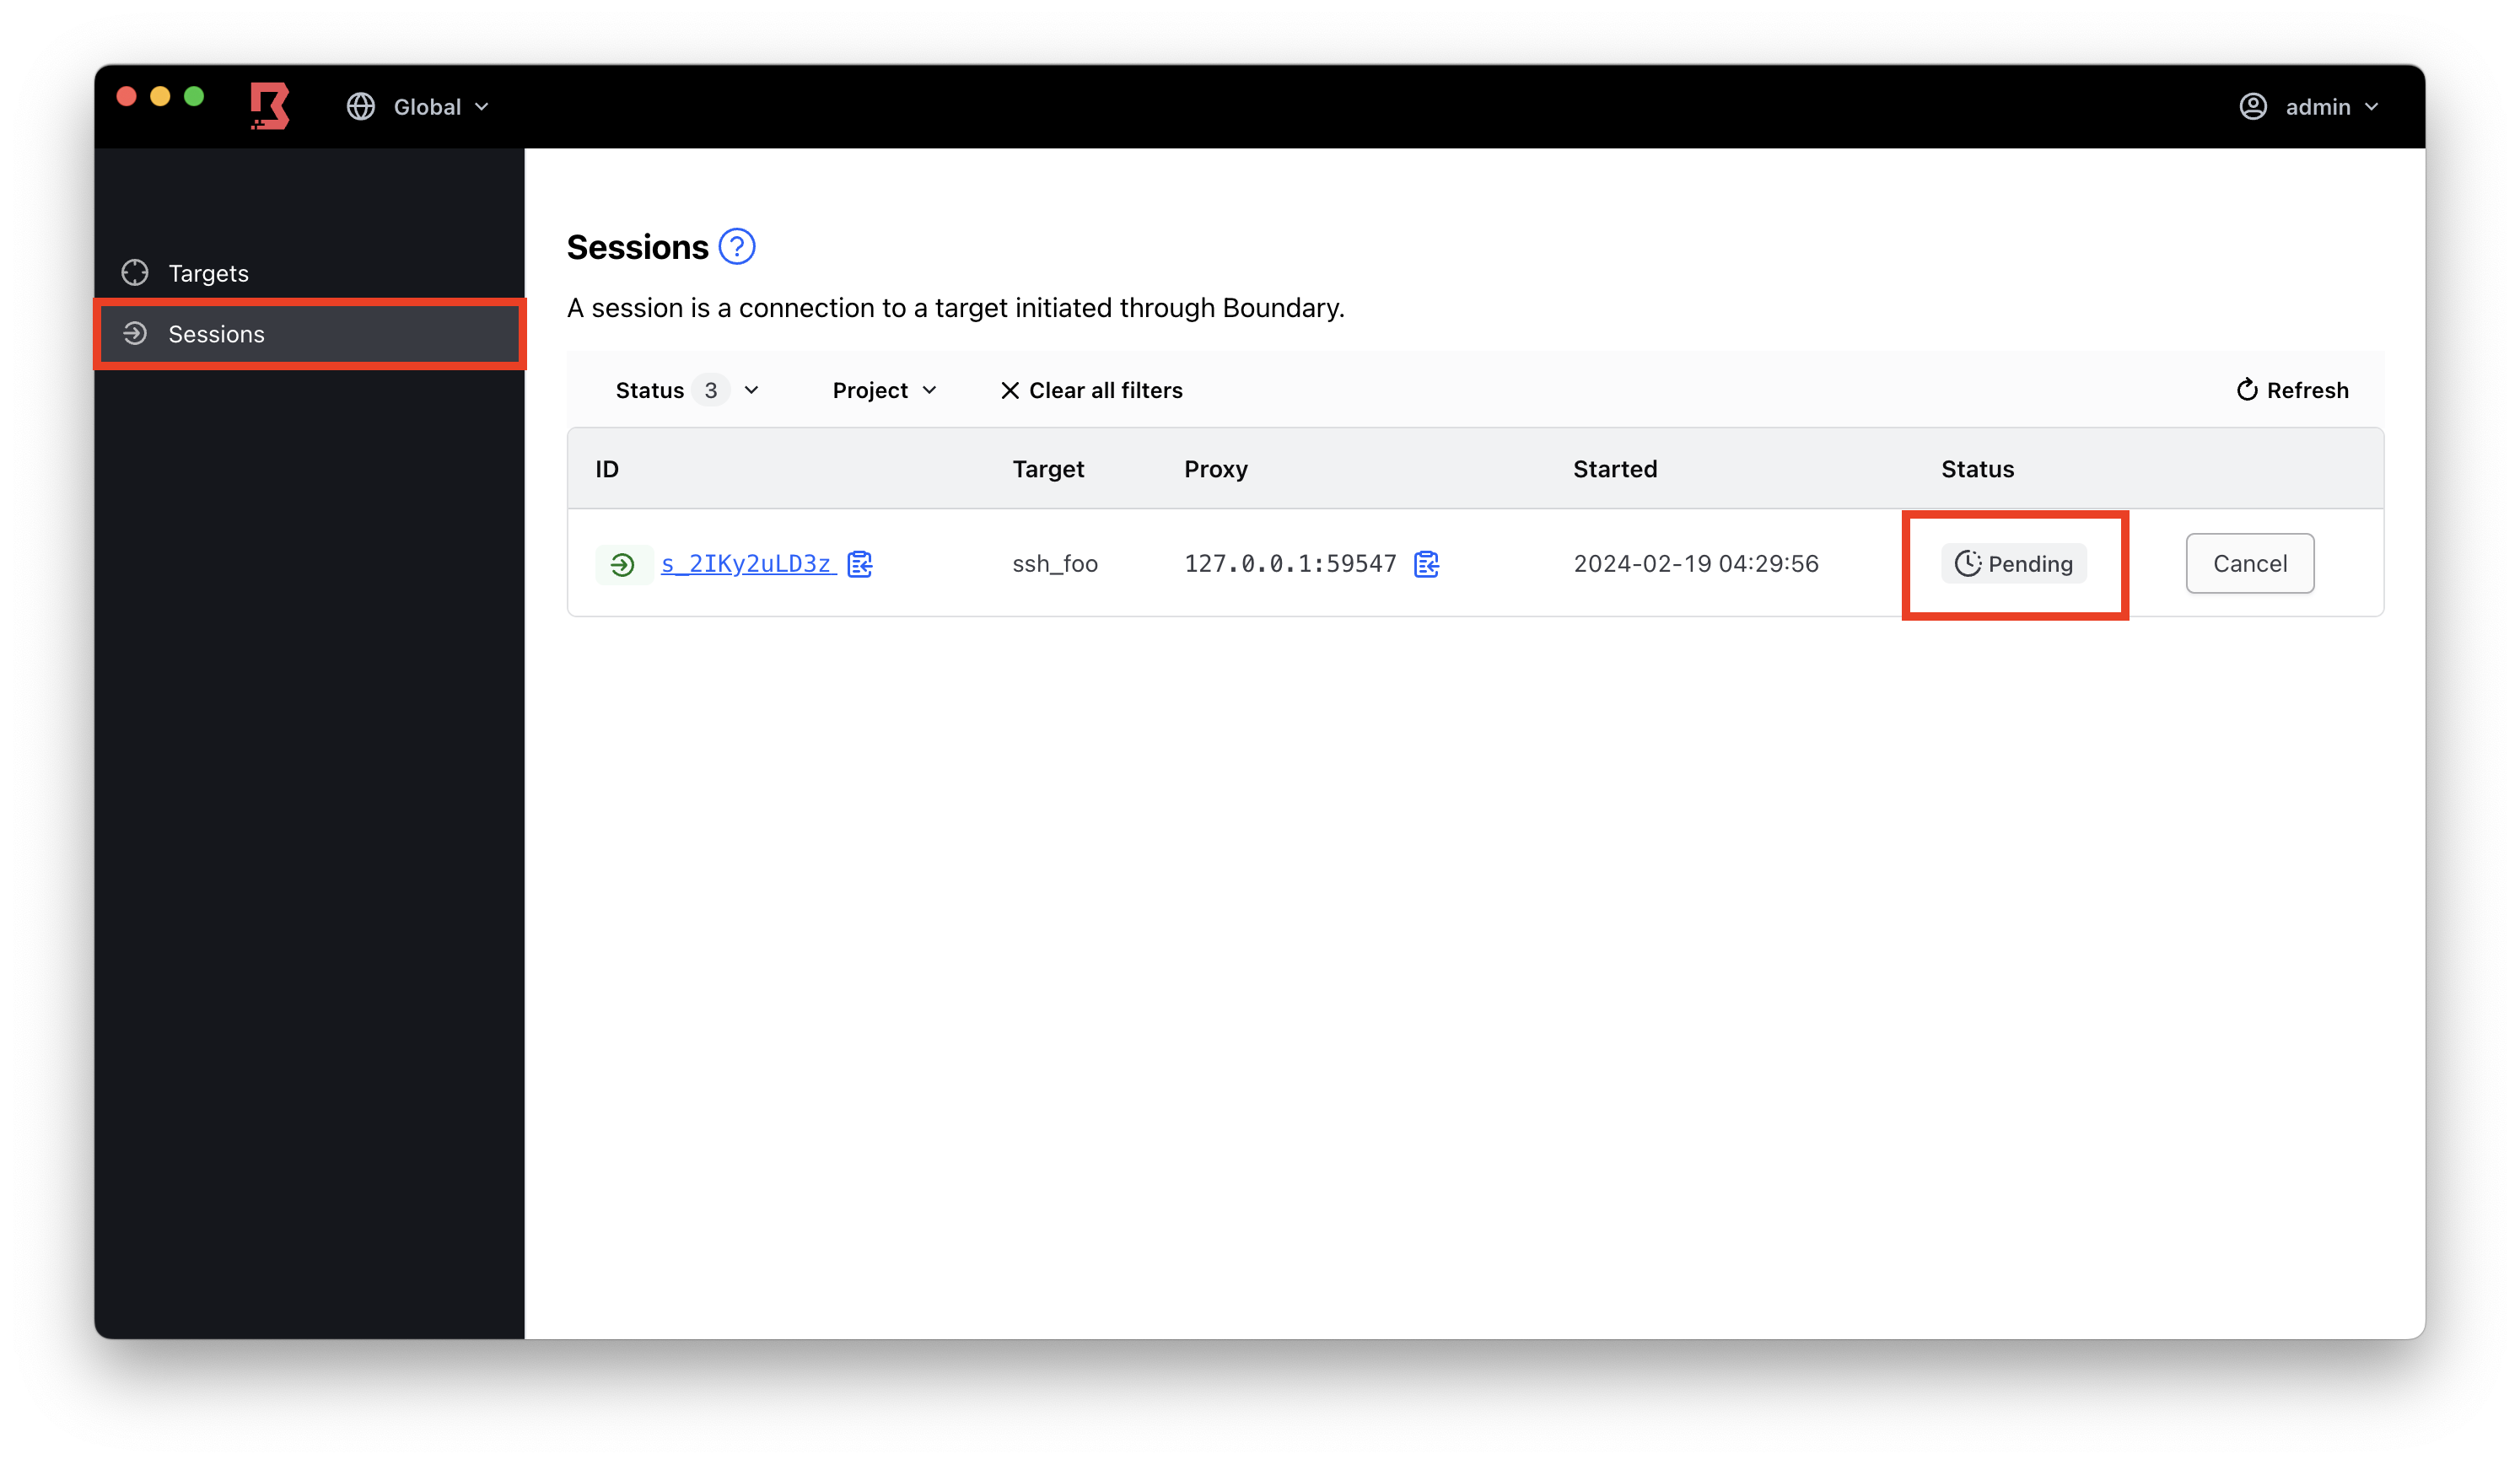Screen dimensions: 2520x1464
Task: Go to Targets in the sidebar
Action: (x=208, y=273)
